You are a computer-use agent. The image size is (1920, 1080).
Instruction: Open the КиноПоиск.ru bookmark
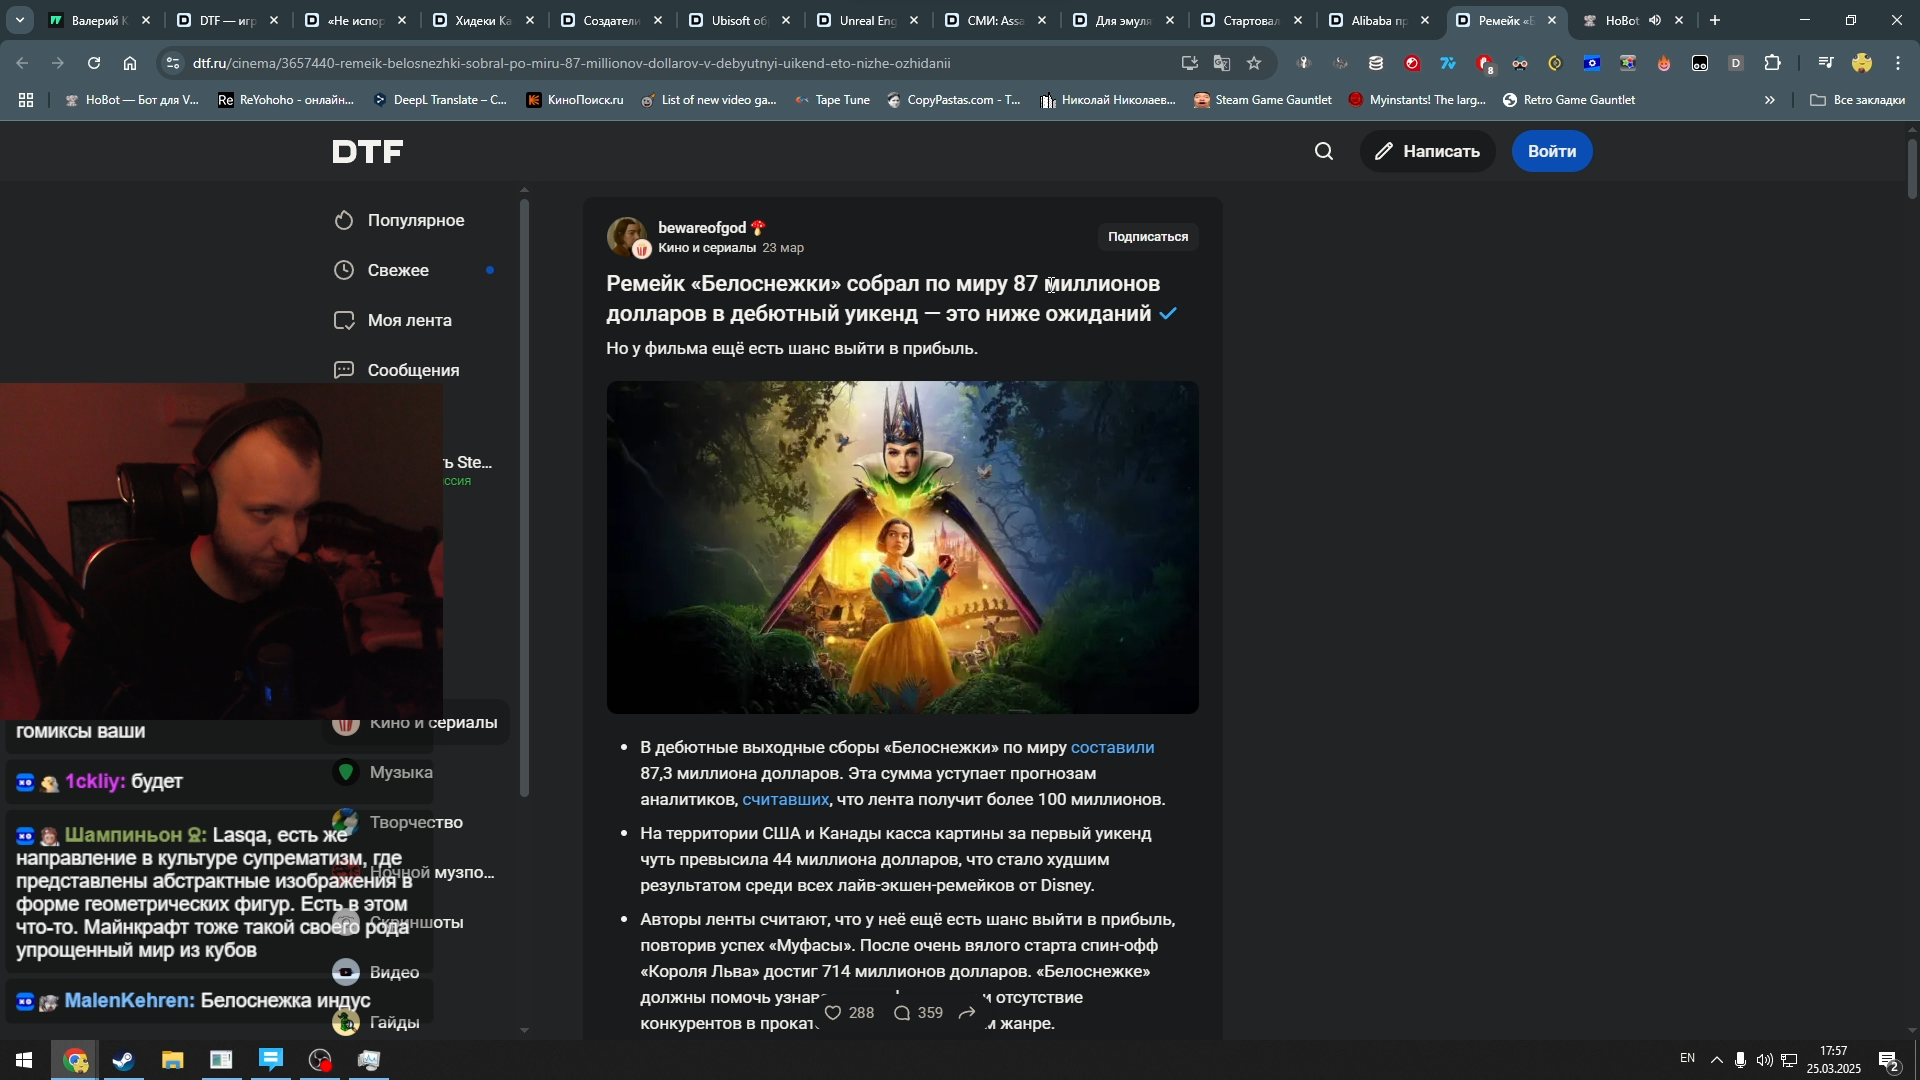[x=575, y=100]
